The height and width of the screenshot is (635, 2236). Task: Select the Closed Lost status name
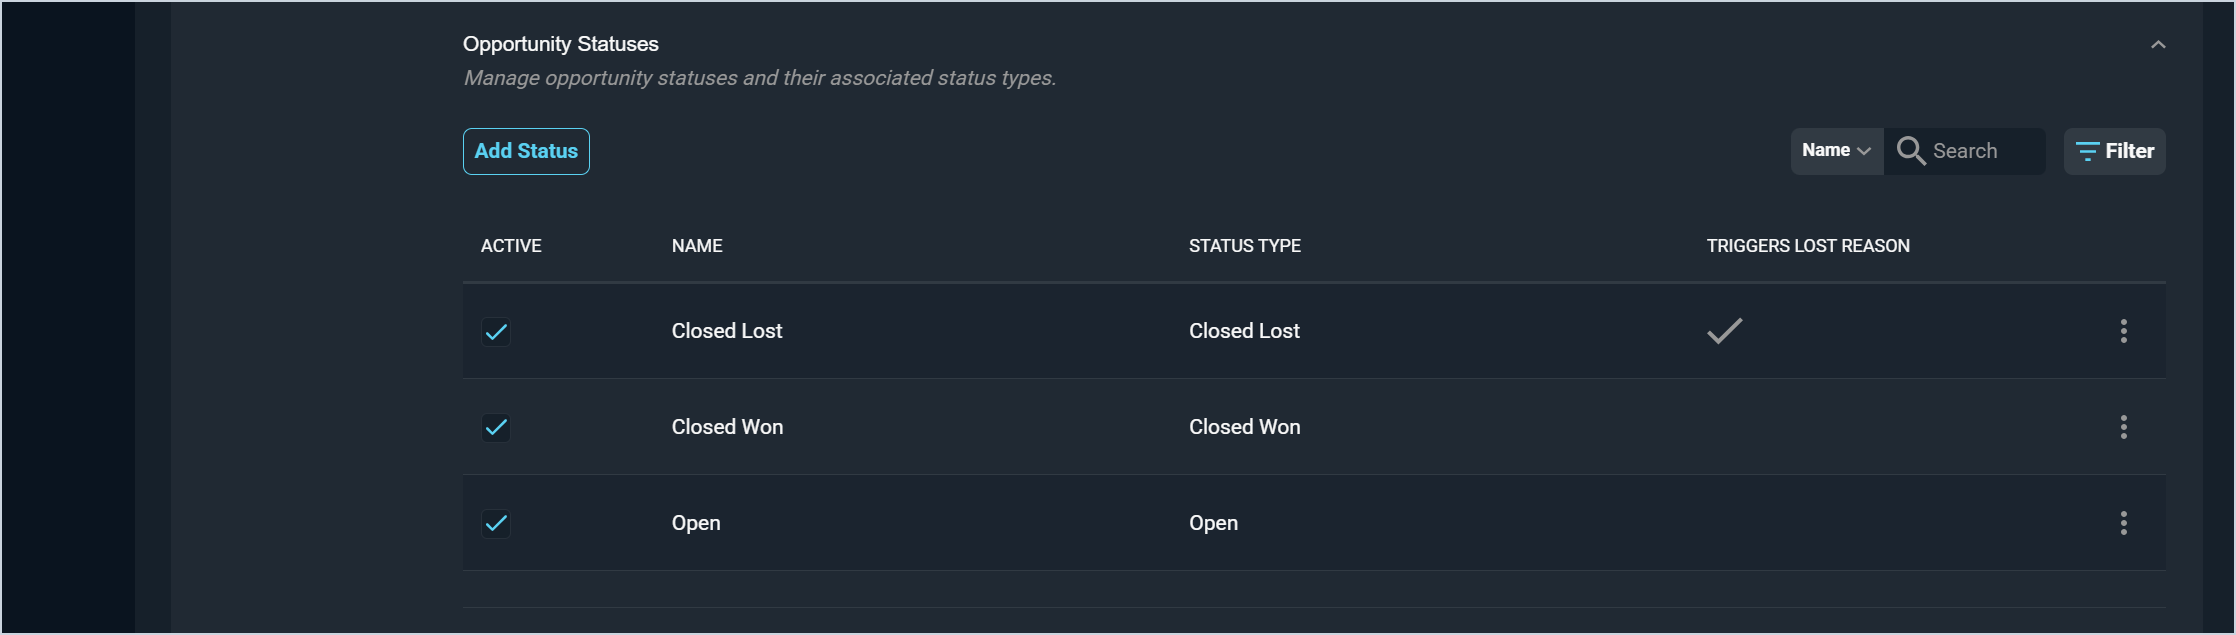click(727, 331)
